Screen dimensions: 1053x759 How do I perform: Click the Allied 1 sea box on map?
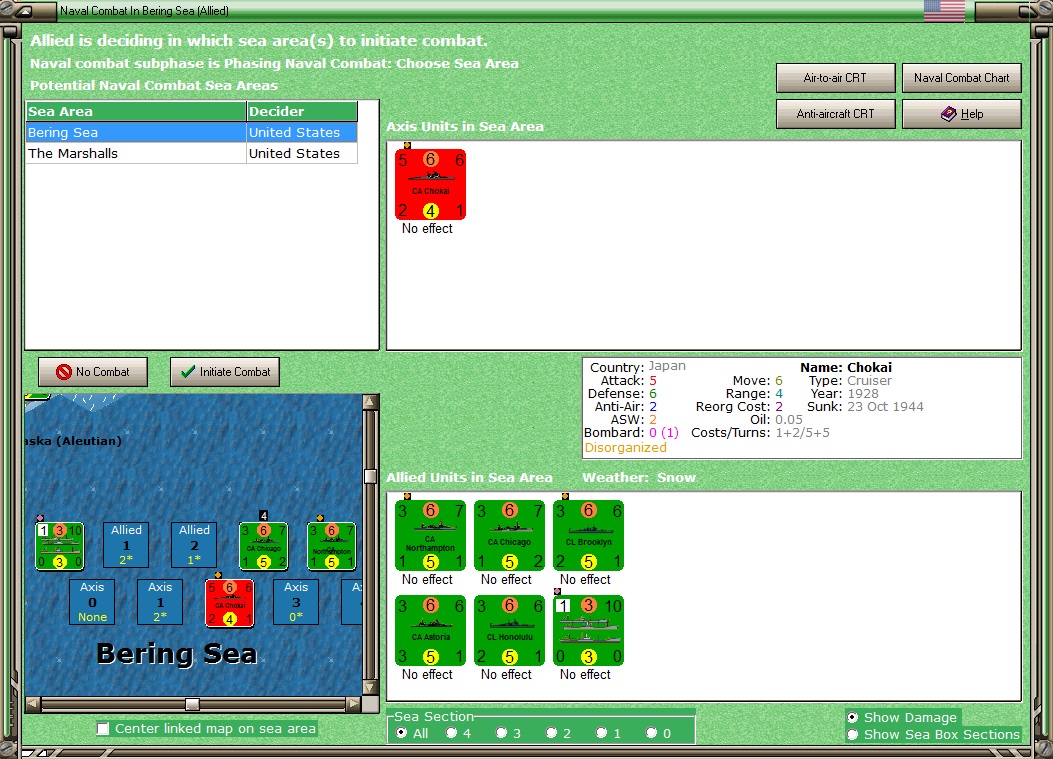pyautogui.click(x=126, y=545)
